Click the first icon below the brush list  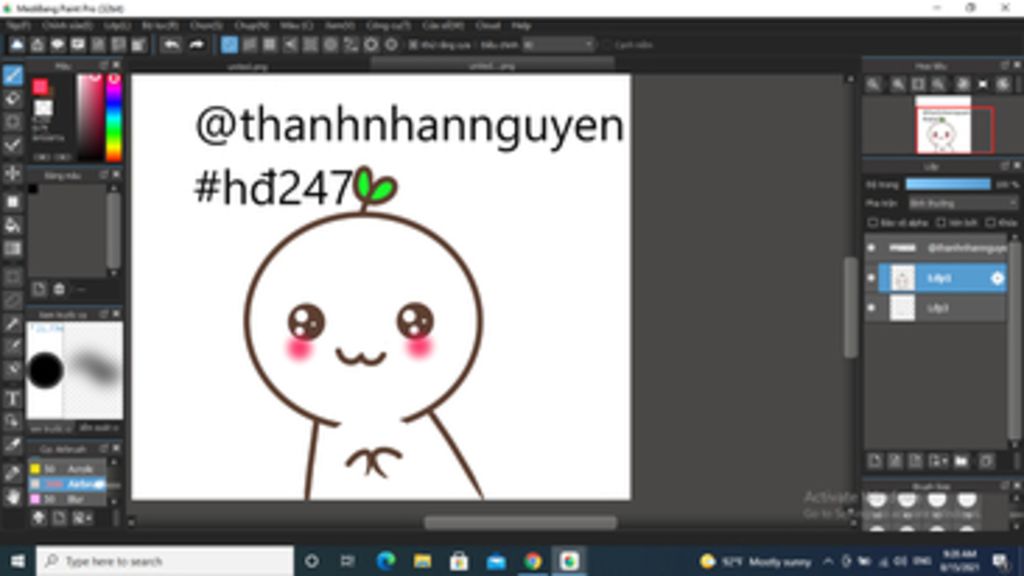[x=39, y=518]
